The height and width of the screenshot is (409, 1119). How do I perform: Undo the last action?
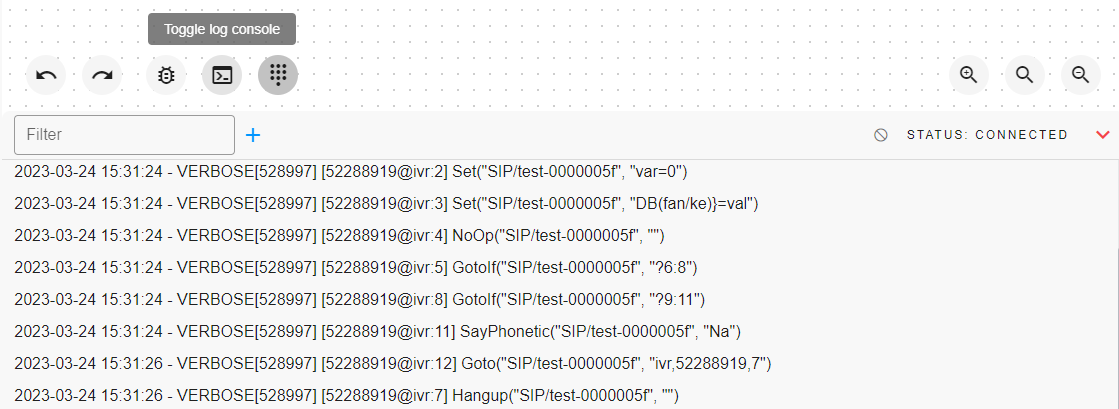click(x=46, y=75)
